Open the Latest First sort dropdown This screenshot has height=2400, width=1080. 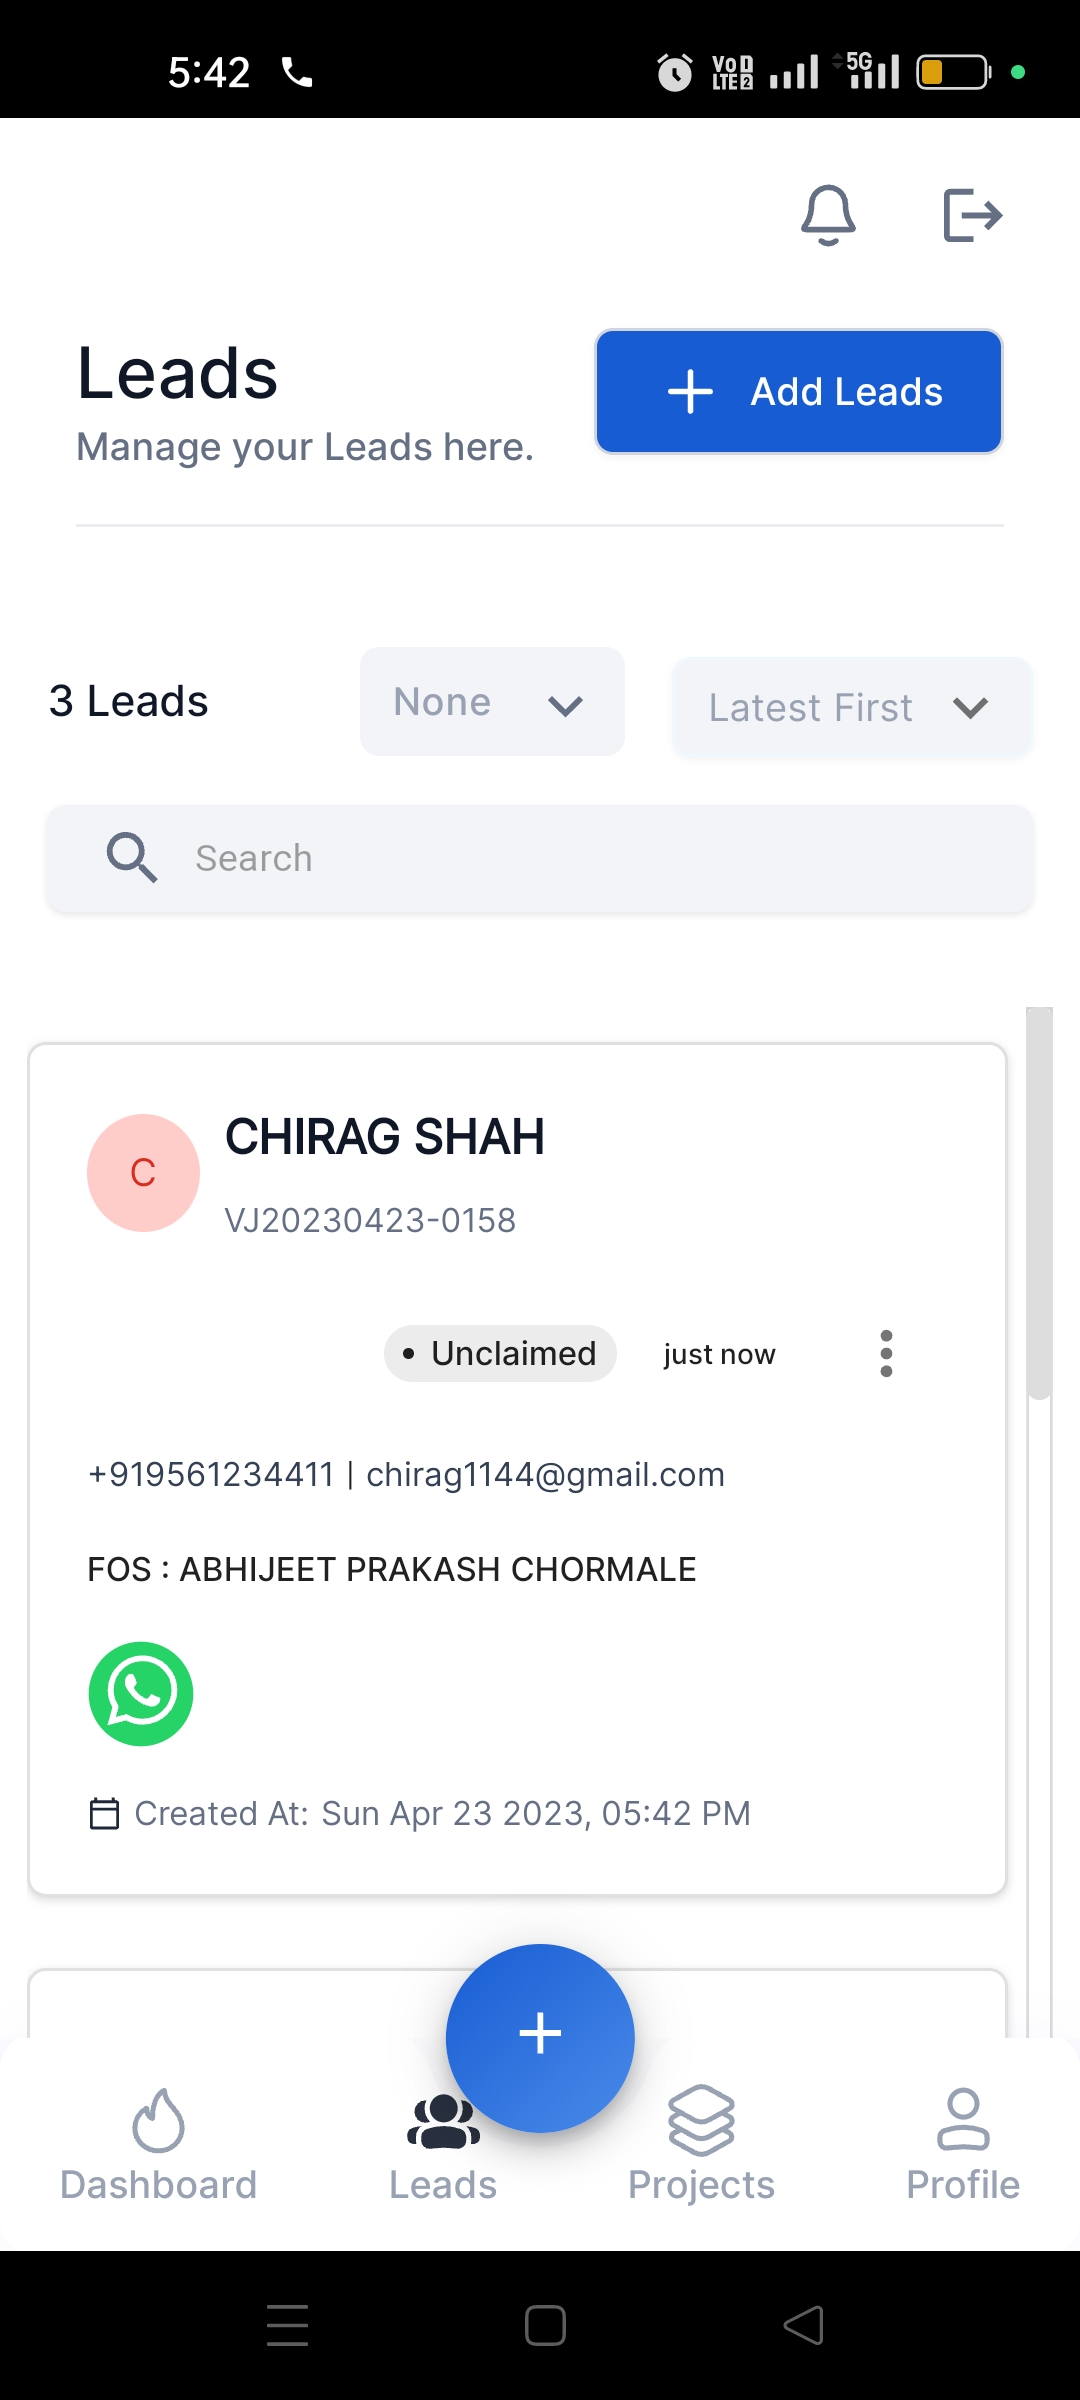[x=851, y=708]
